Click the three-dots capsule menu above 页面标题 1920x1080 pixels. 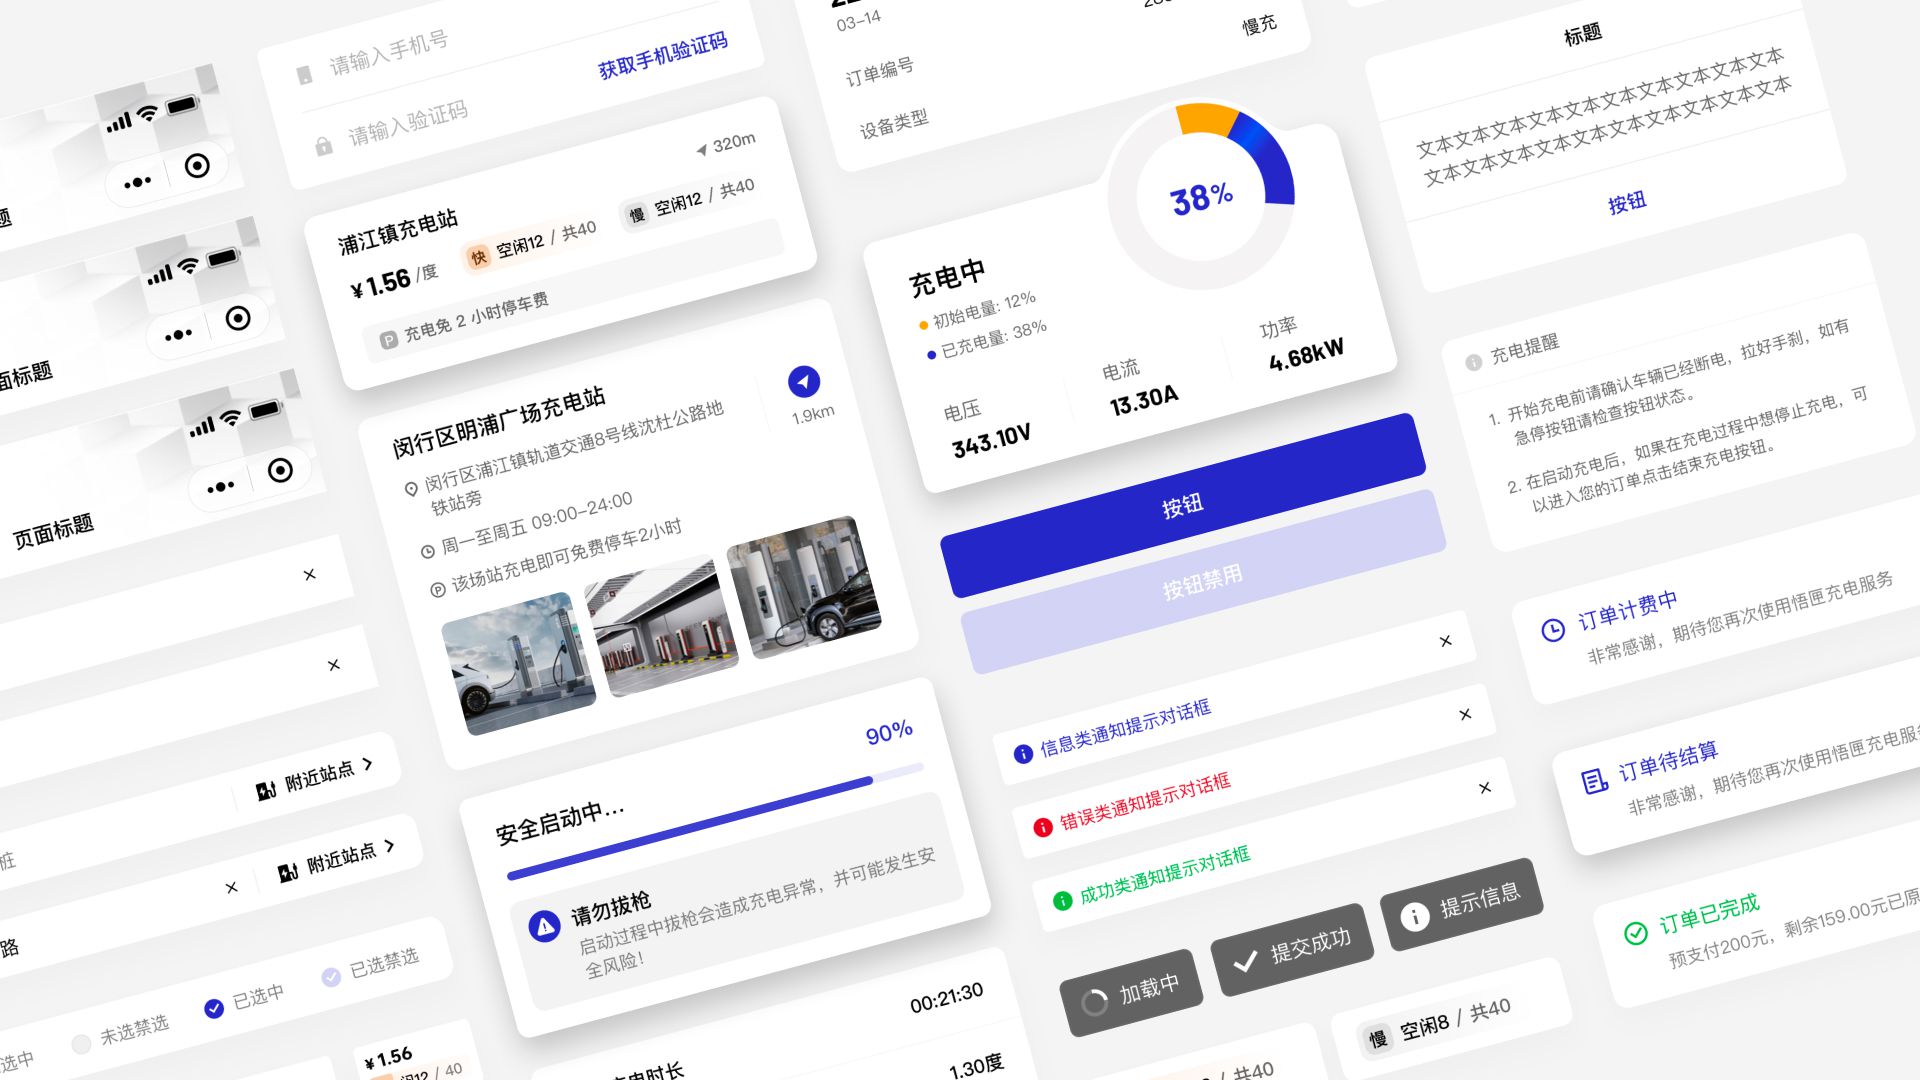221,487
